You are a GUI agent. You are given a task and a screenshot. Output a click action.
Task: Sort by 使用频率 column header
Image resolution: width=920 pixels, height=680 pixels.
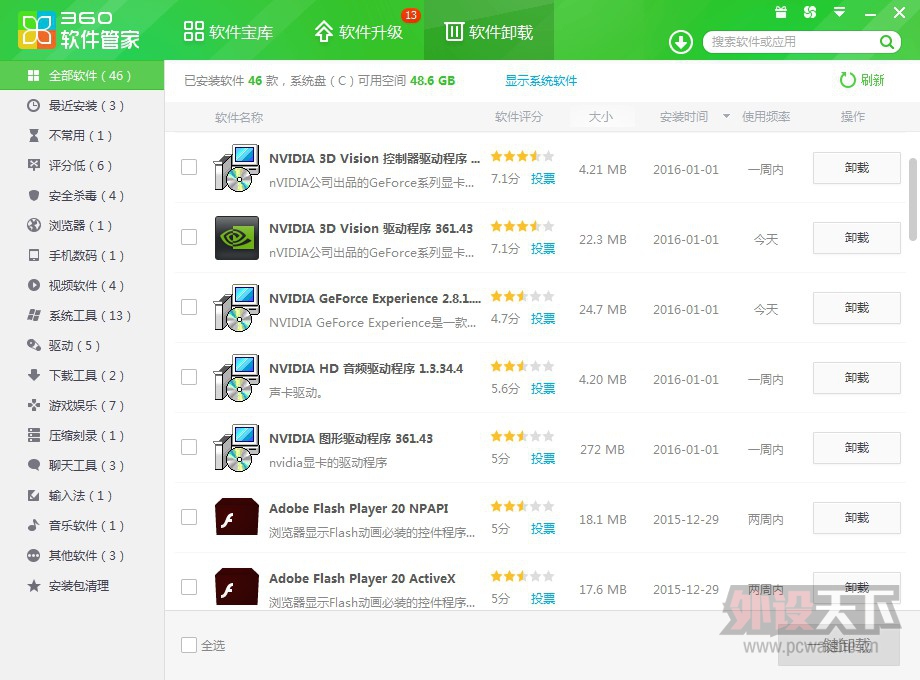tap(766, 117)
